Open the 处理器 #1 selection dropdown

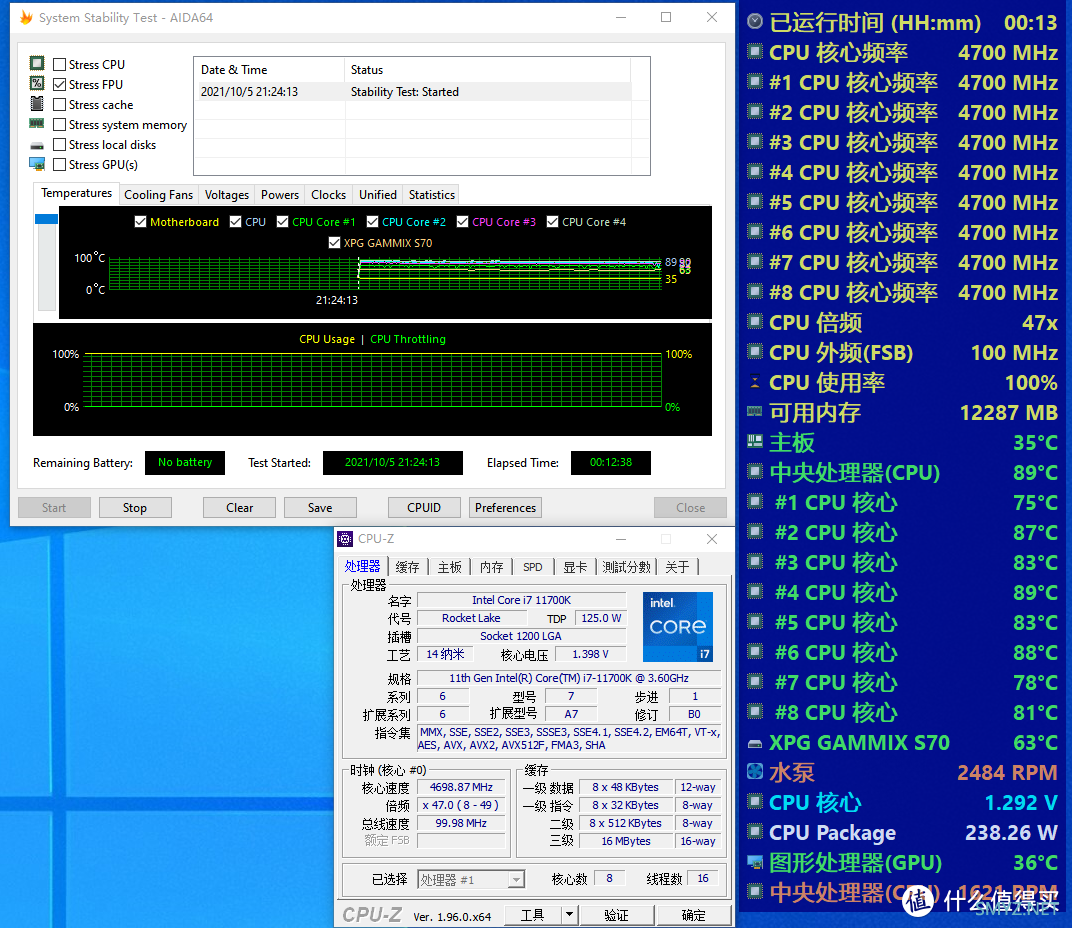(x=517, y=879)
